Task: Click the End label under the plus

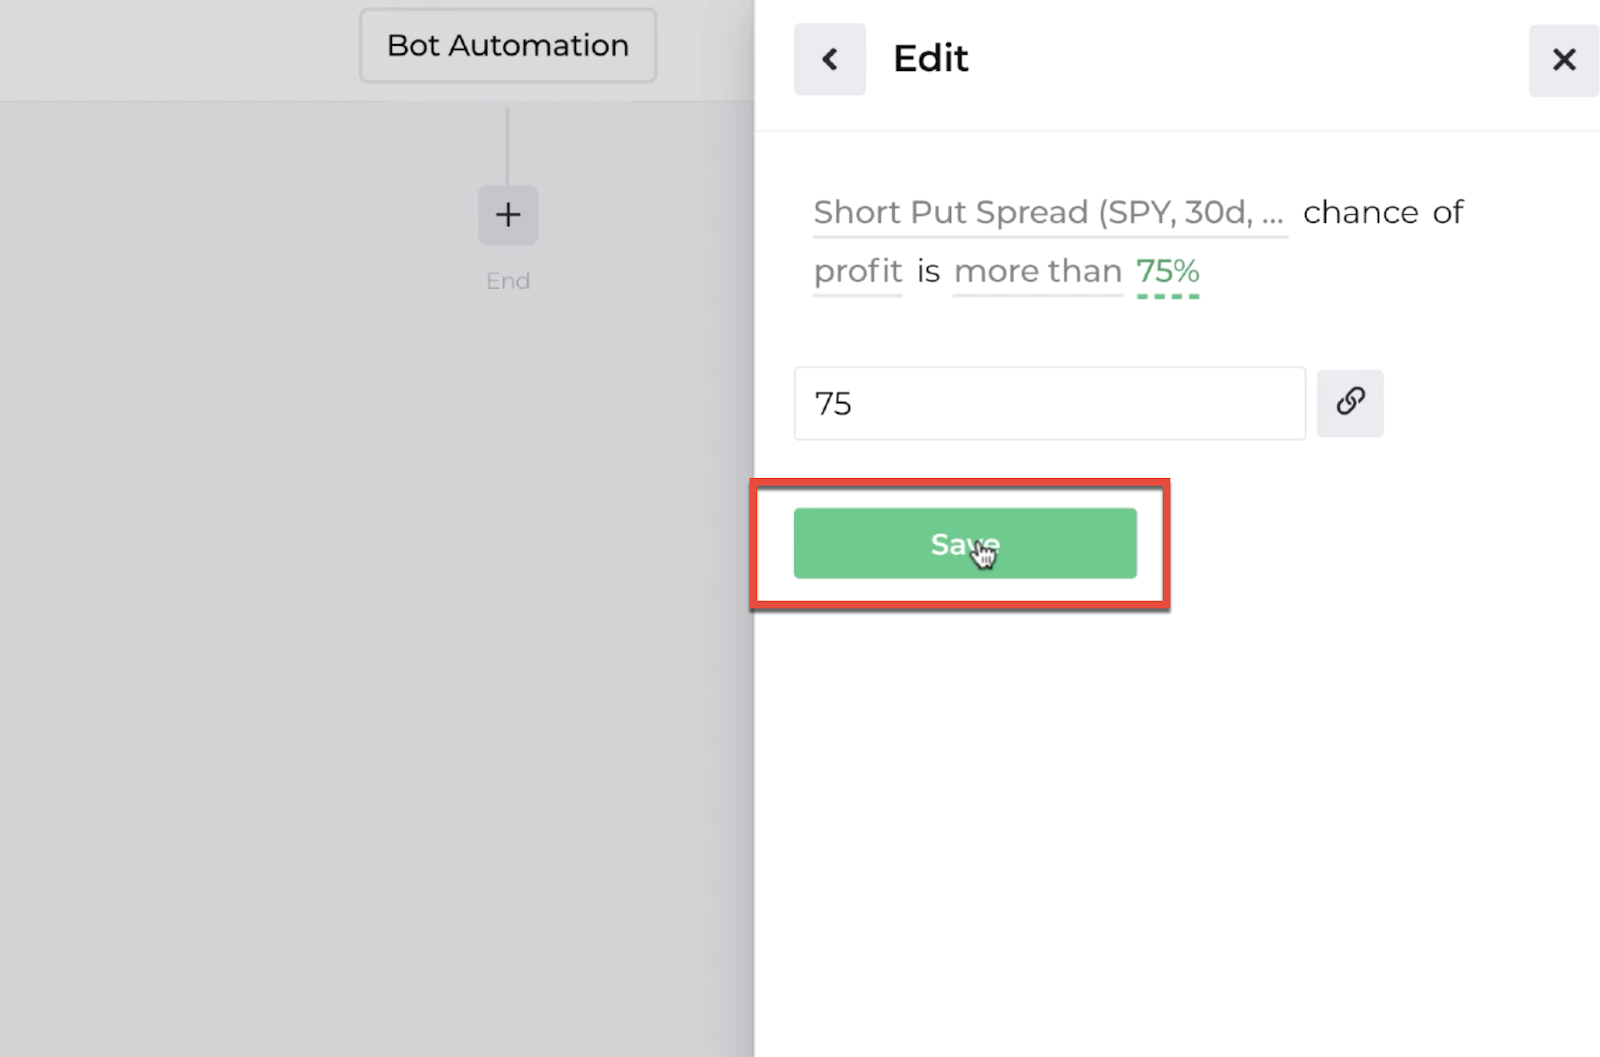Action: coord(508,281)
